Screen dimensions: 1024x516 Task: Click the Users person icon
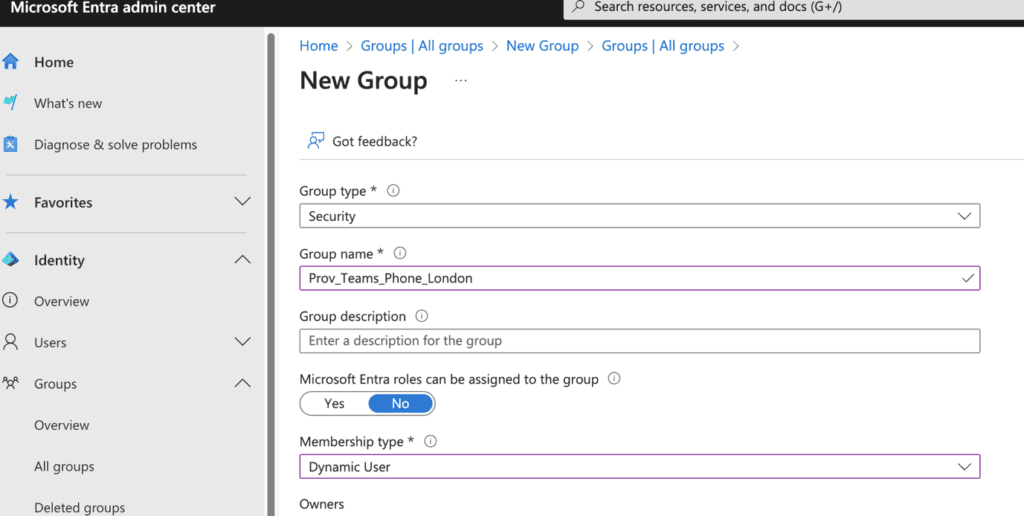pyautogui.click(x=10, y=342)
